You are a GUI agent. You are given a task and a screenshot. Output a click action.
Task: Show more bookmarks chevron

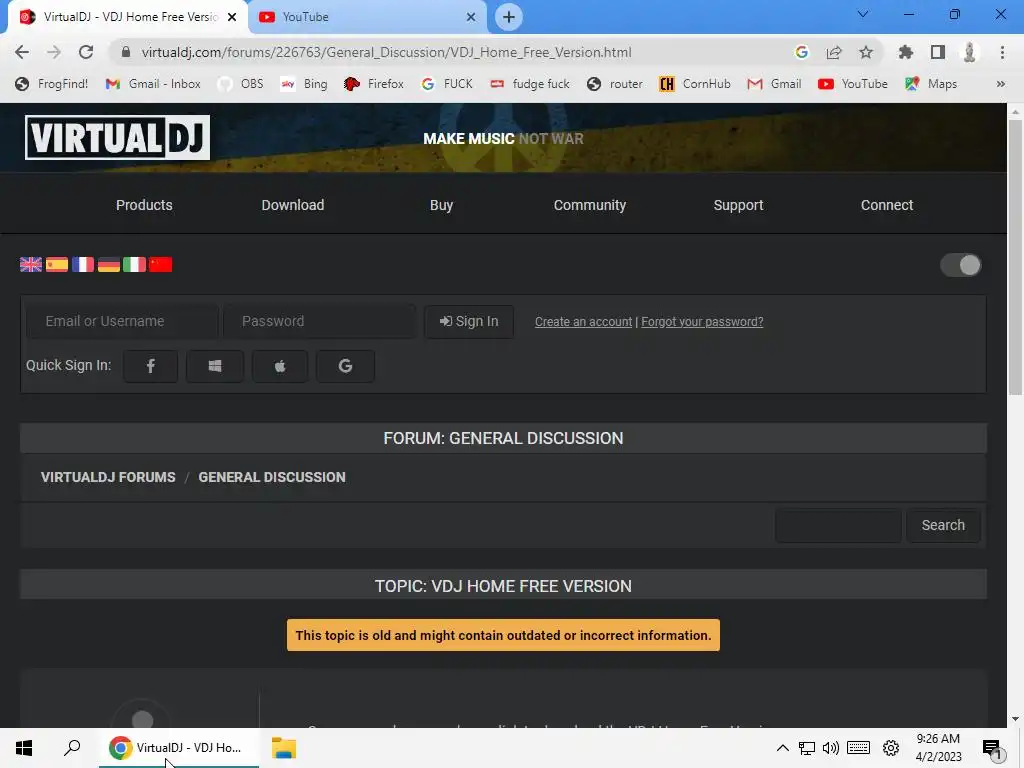pyautogui.click(x=1000, y=84)
